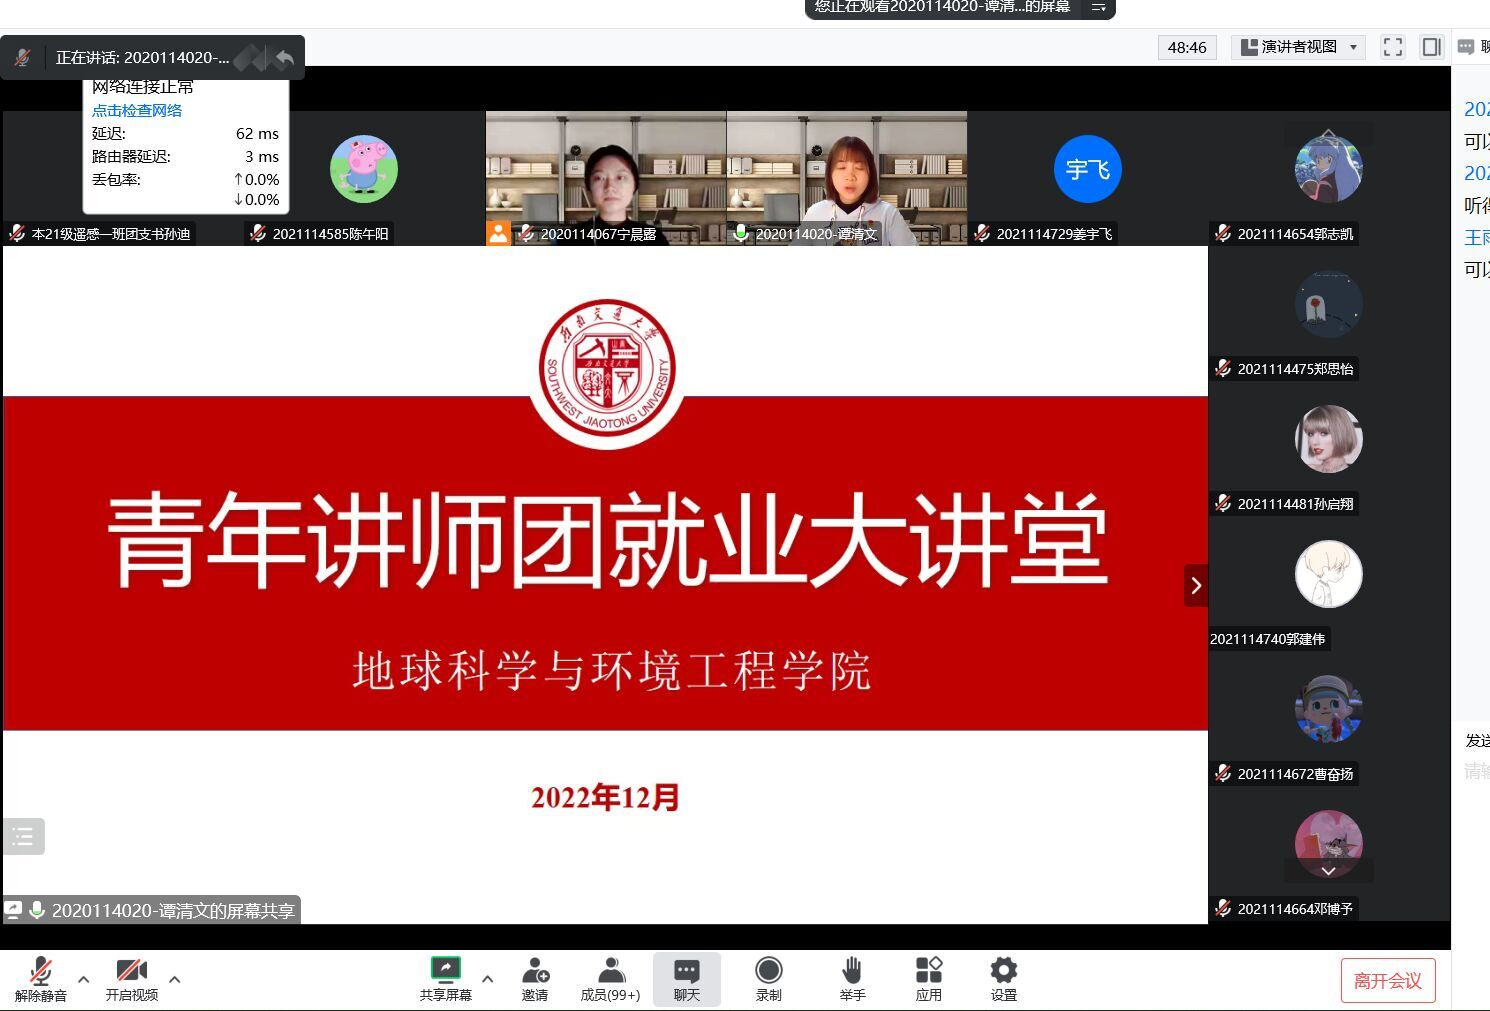Expand share screen options arrow

pos(488,979)
